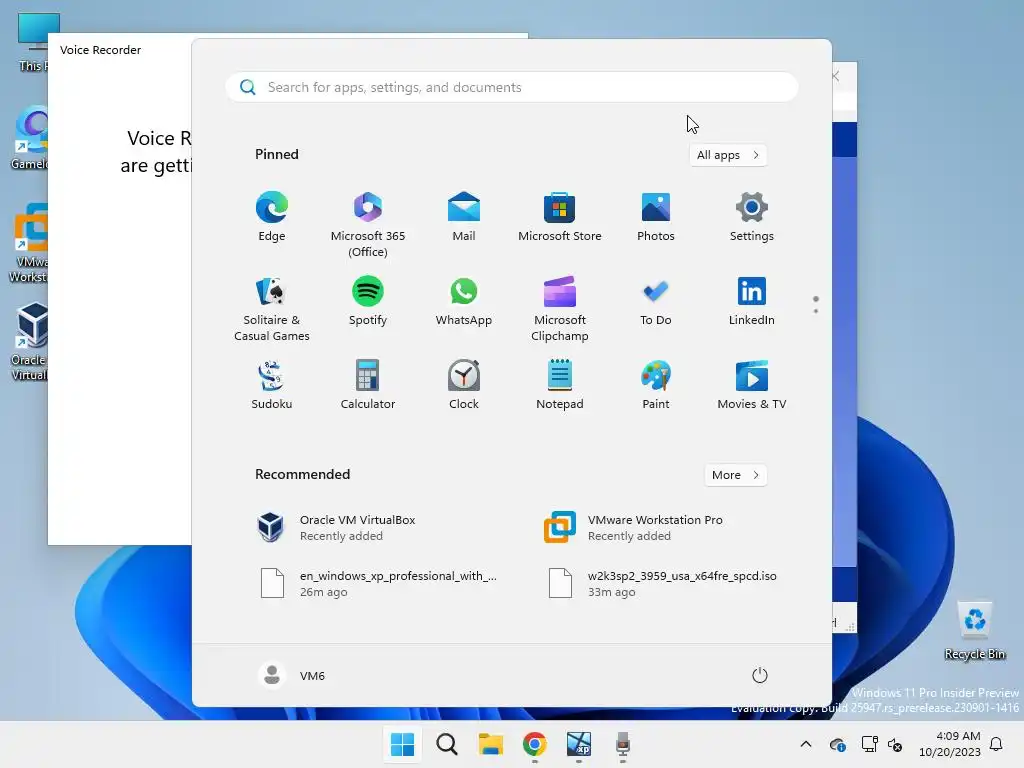Open the Recycle Bin desktop icon
This screenshot has height=768, width=1024.
[975, 630]
